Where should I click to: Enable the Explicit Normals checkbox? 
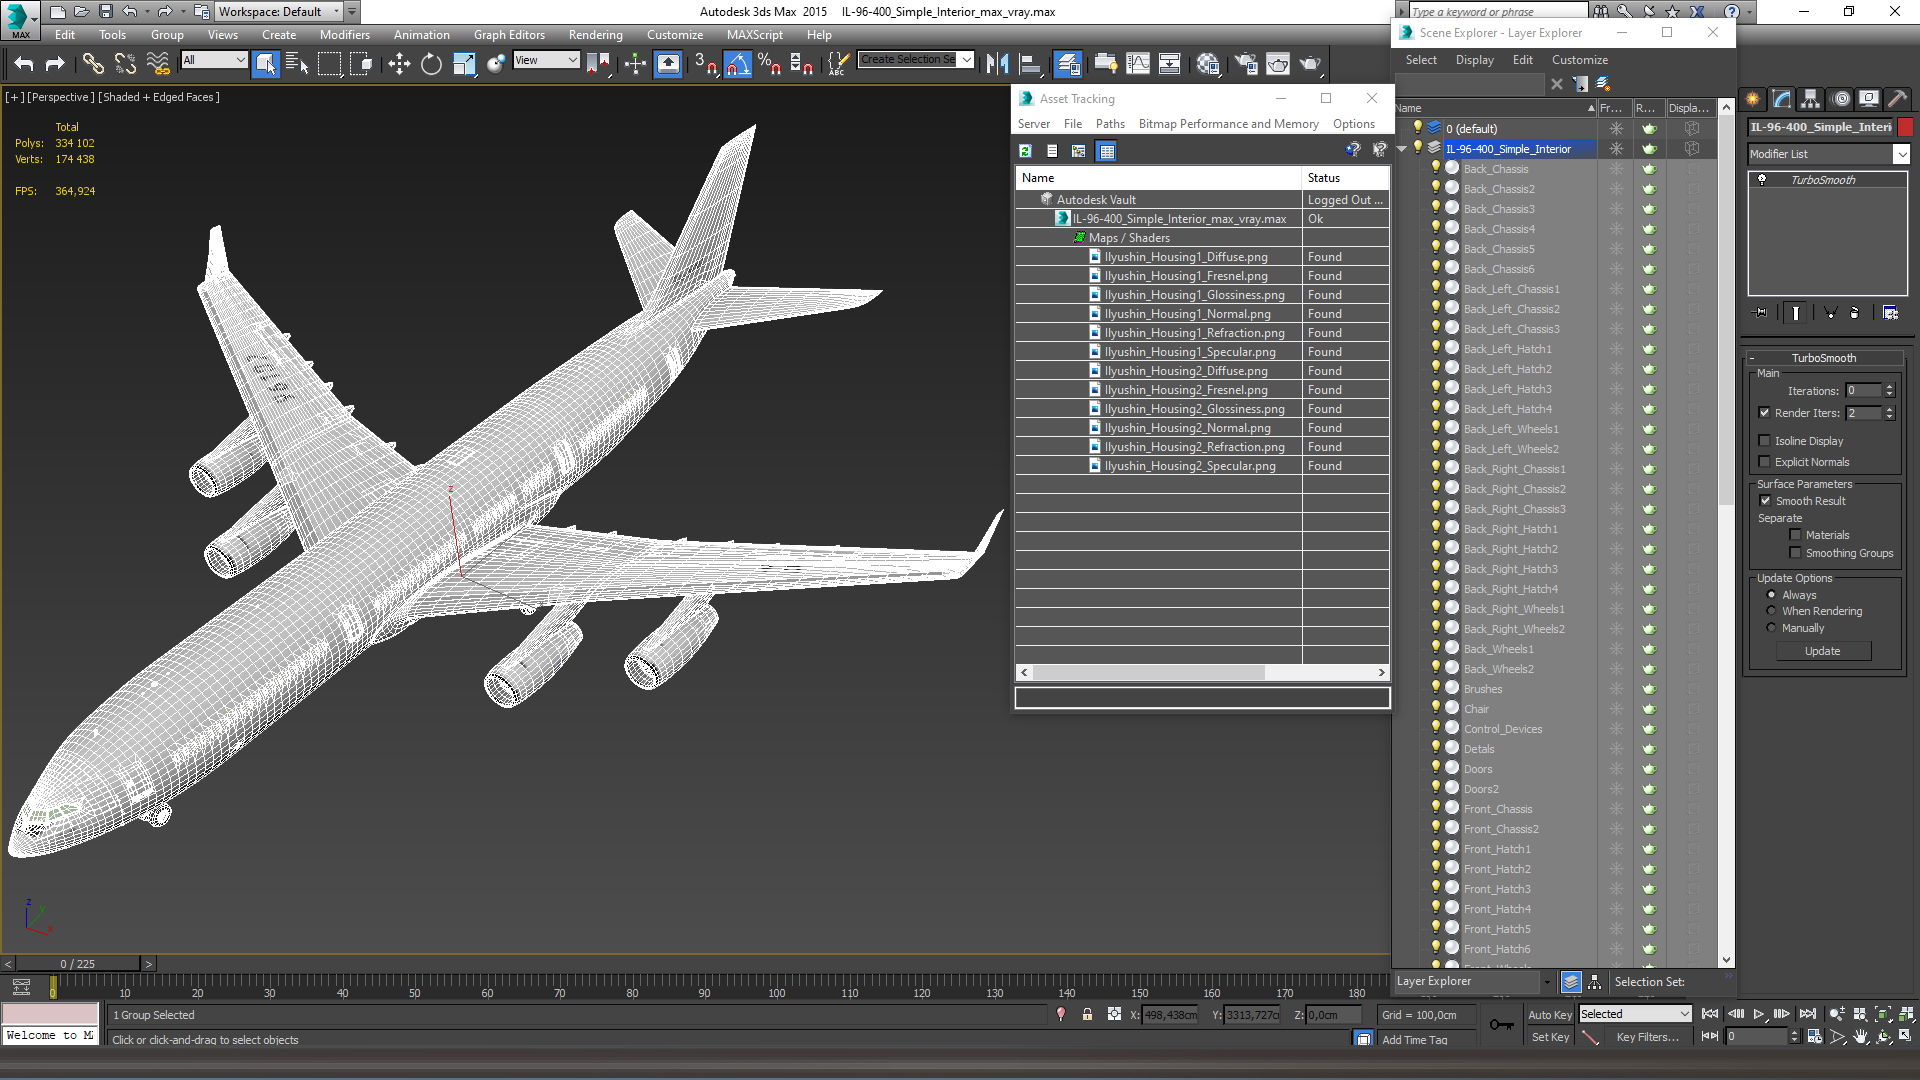1765,462
